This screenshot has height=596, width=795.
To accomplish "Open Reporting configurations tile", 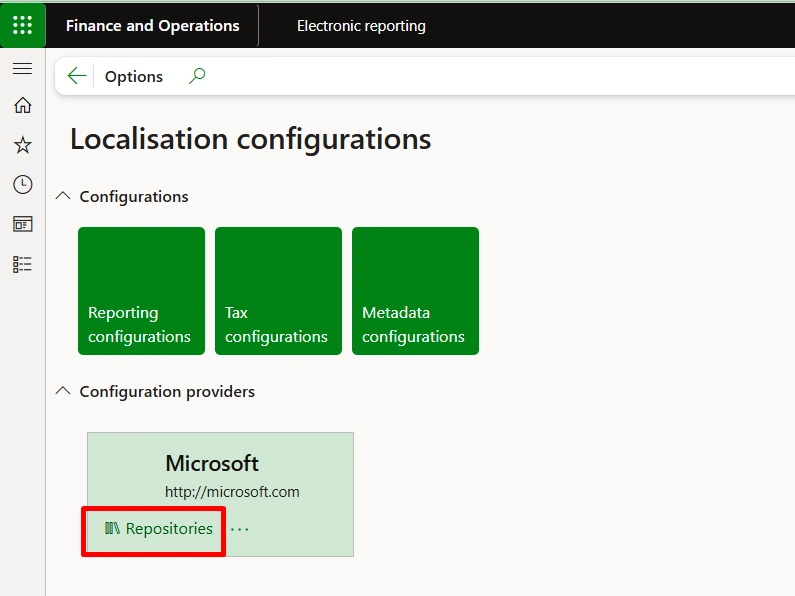I will (x=141, y=291).
